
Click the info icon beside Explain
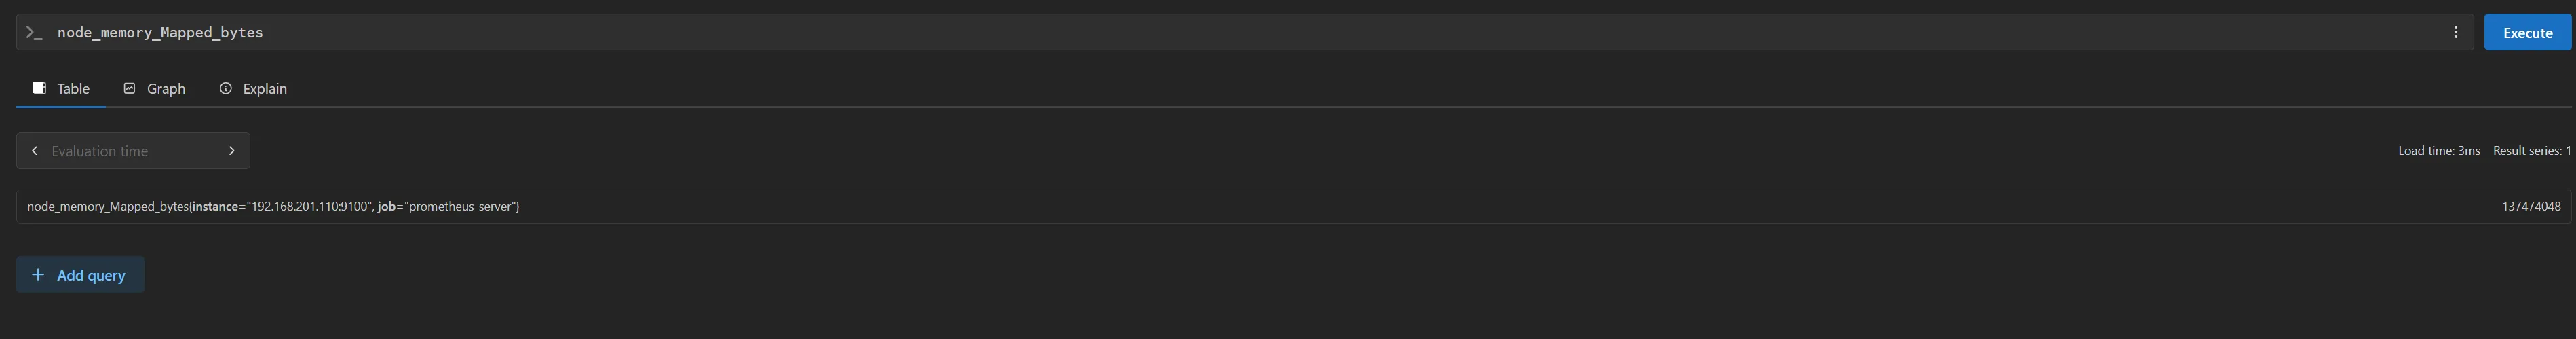[x=226, y=88]
